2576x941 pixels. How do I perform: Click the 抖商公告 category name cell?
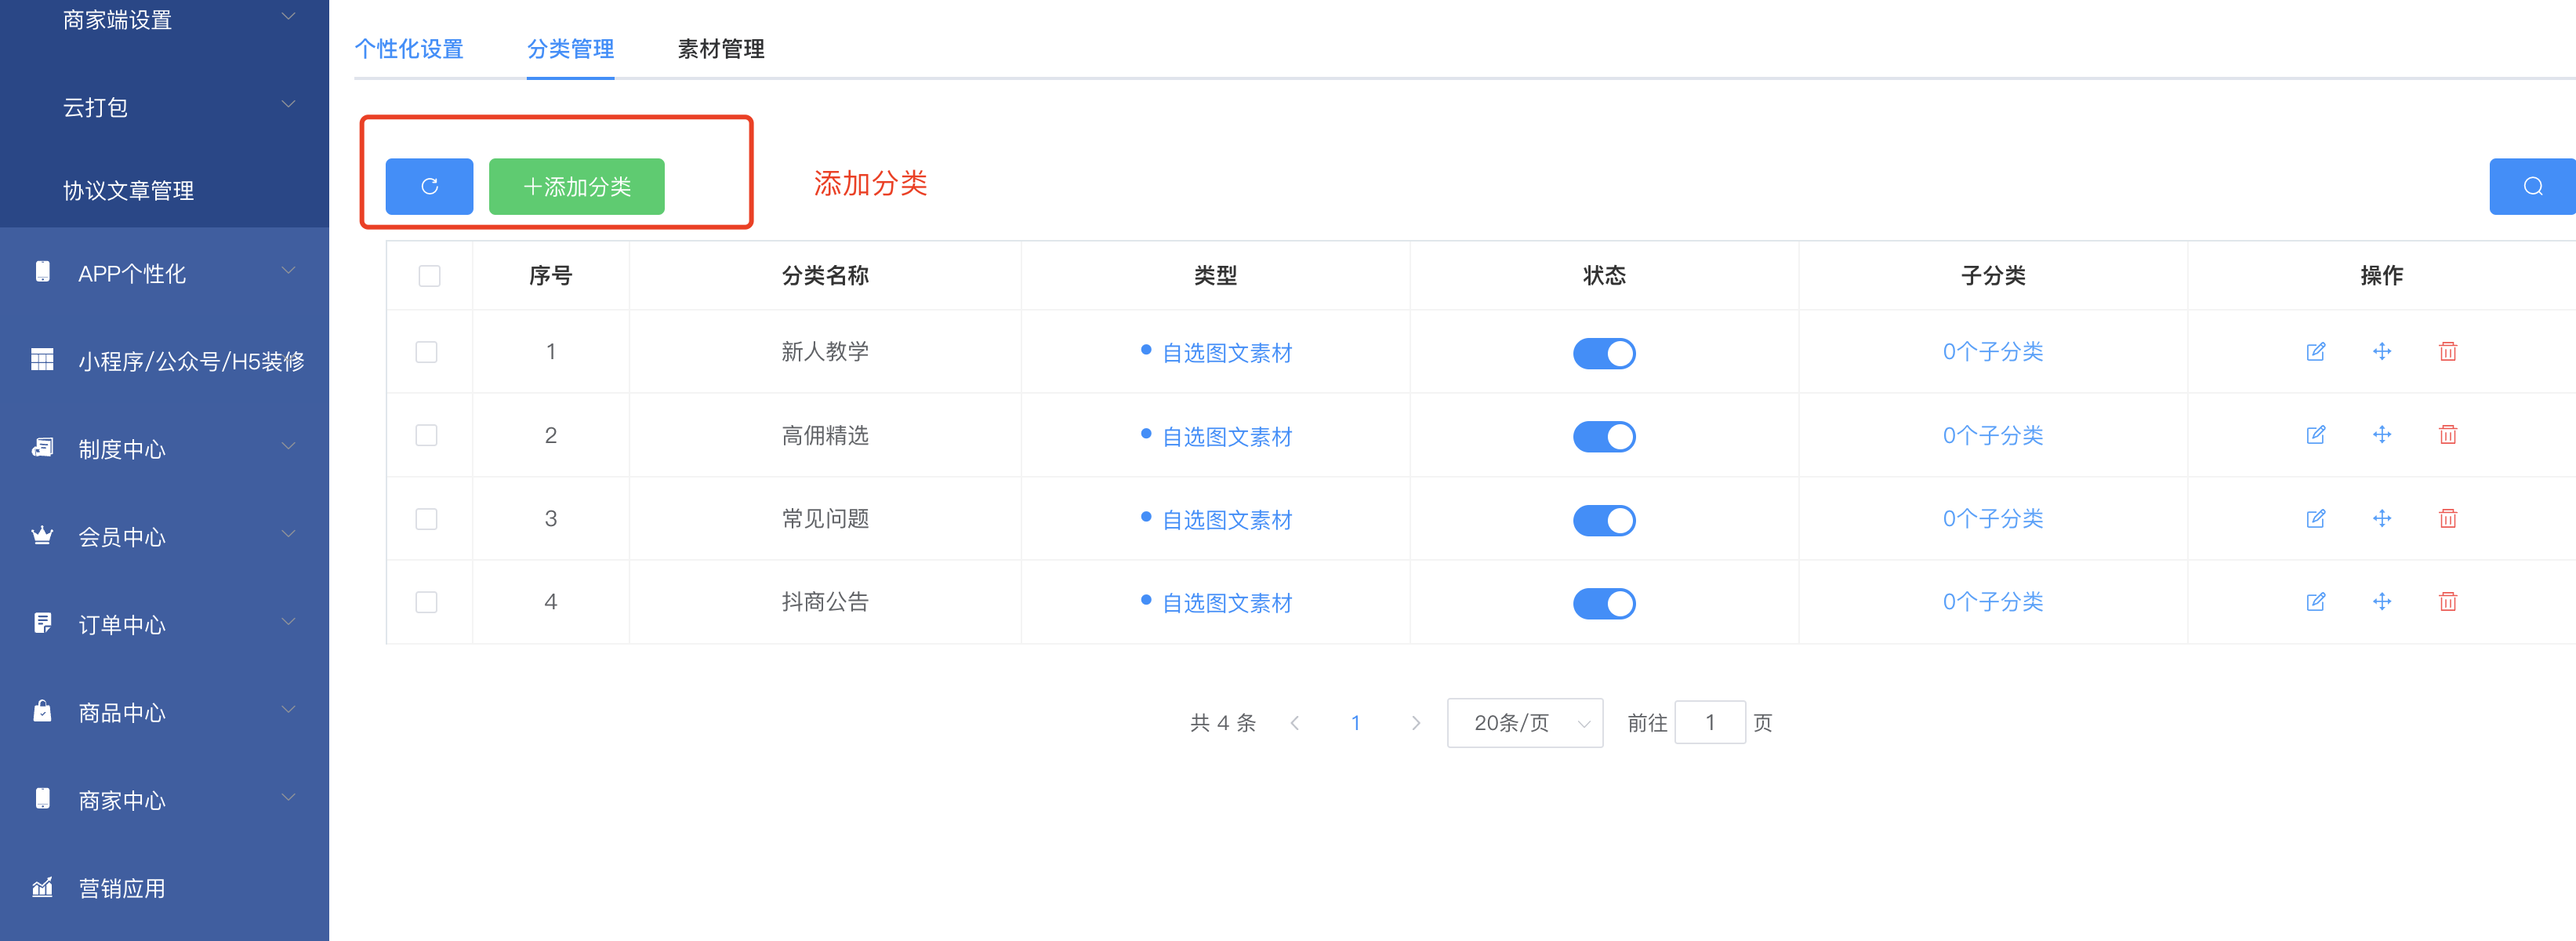coord(825,602)
